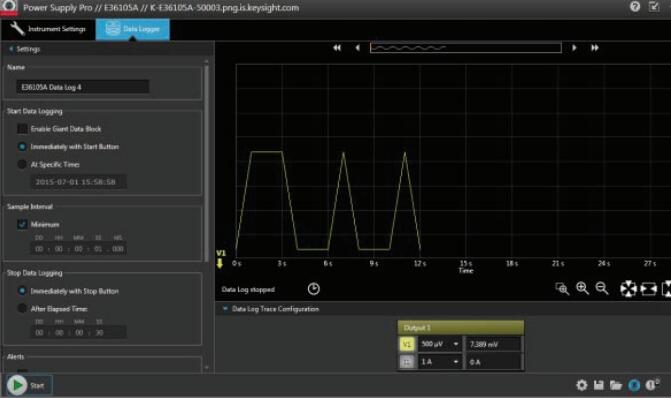Click the clock icon beside Data Log stopped

pos(314,289)
